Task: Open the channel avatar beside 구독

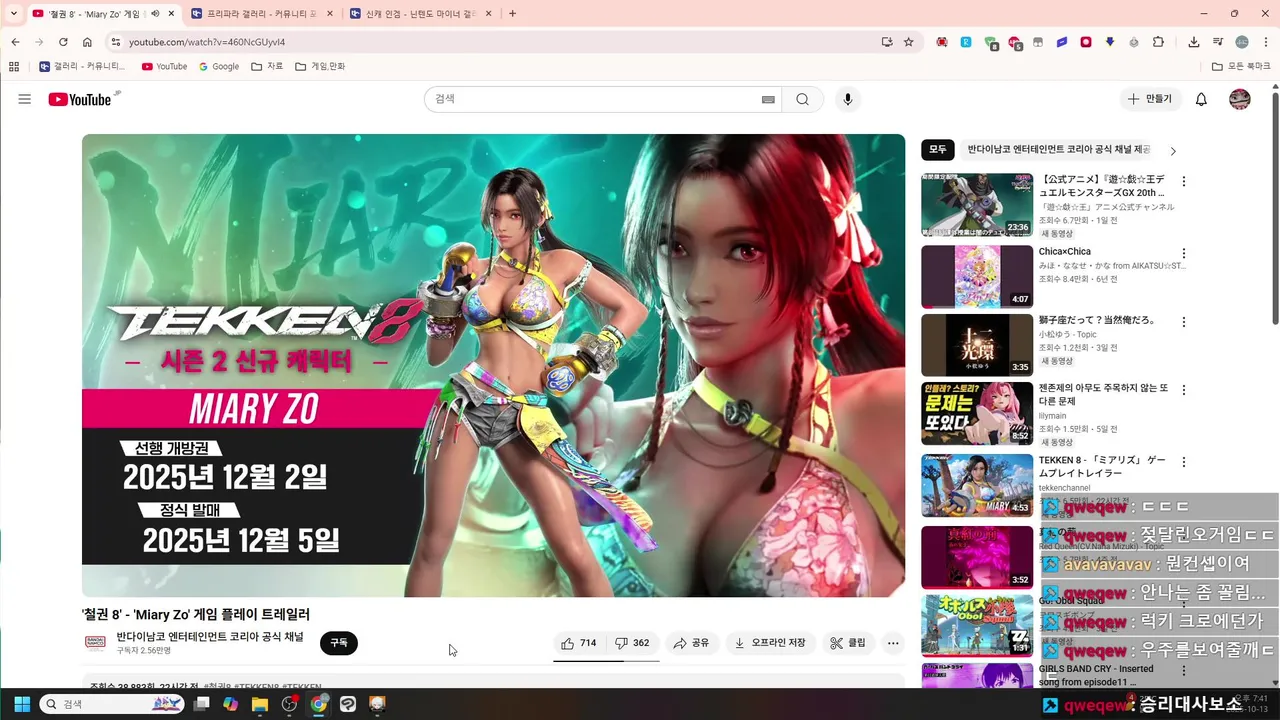Action: pos(95,643)
